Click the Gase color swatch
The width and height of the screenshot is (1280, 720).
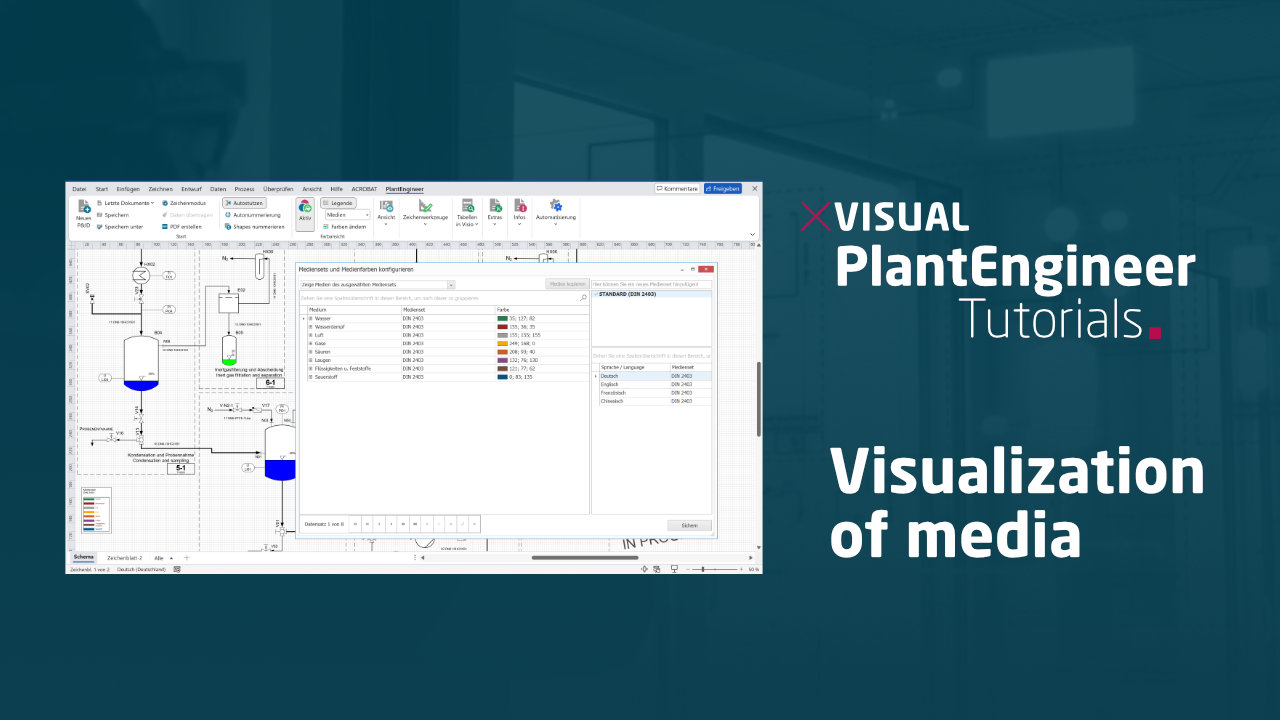[502, 343]
